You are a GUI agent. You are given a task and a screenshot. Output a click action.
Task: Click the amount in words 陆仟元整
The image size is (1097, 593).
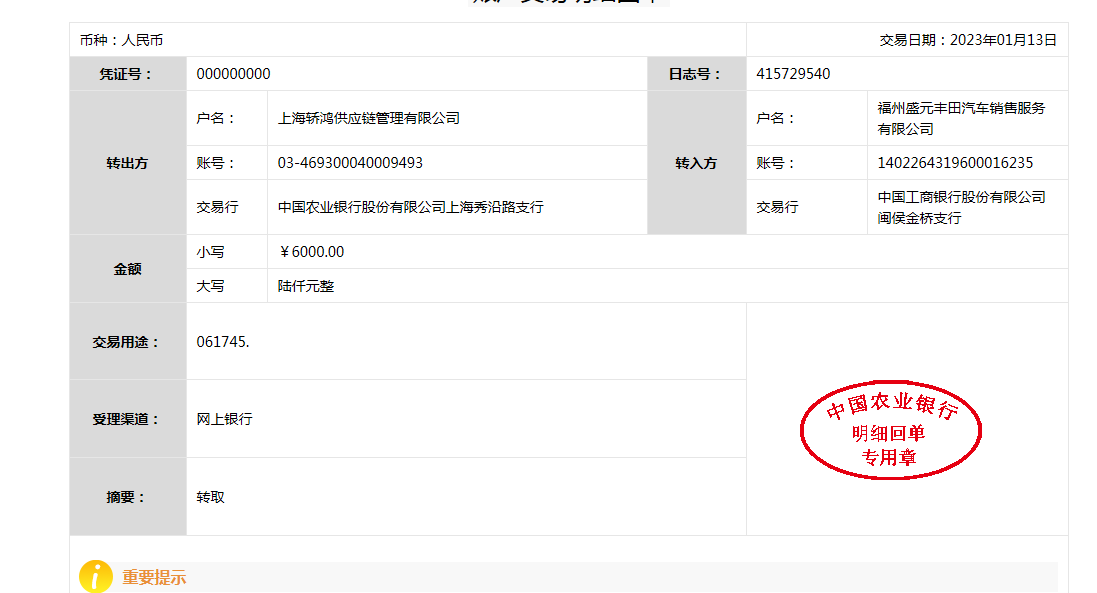pyautogui.click(x=306, y=286)
